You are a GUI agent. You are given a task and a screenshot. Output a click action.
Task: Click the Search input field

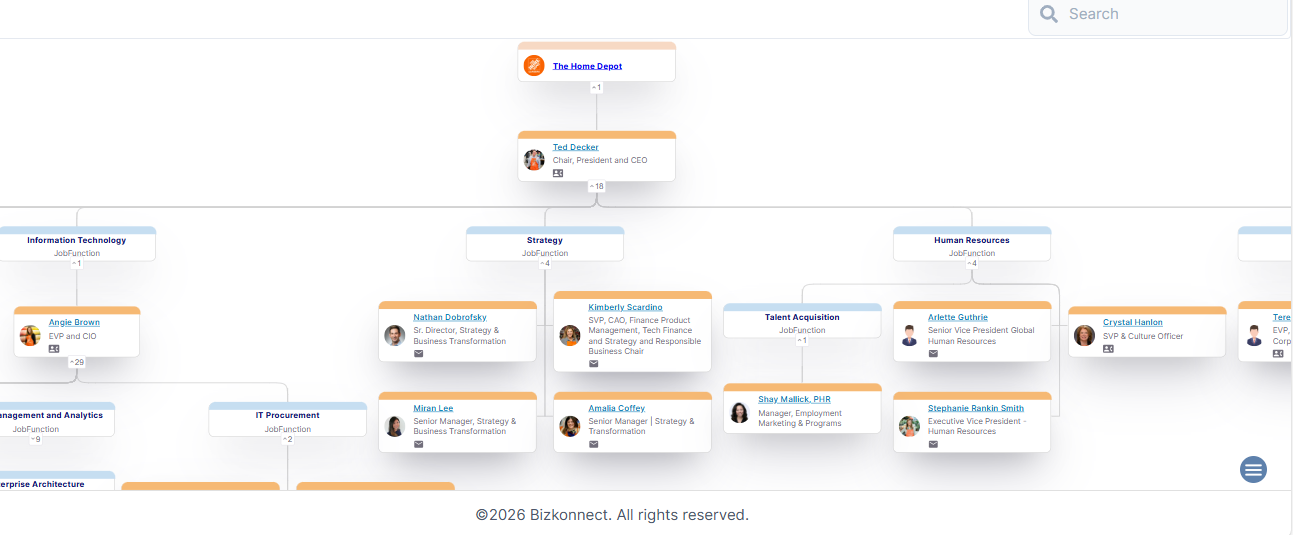[1158, 14]
